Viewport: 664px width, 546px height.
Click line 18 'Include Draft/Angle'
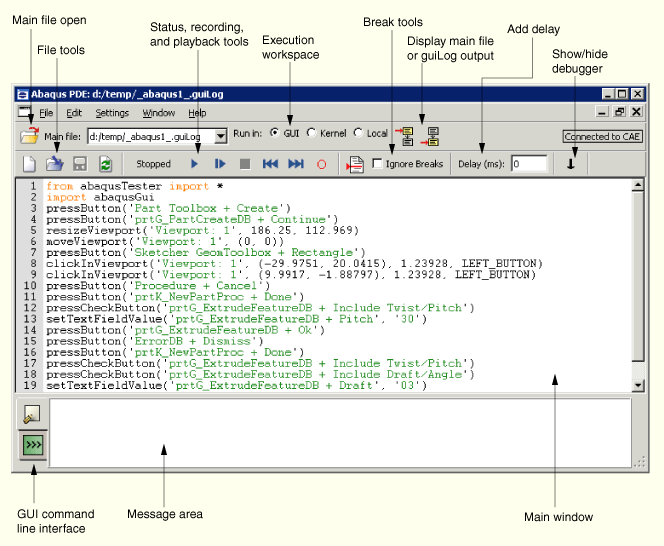pos(397,374)
